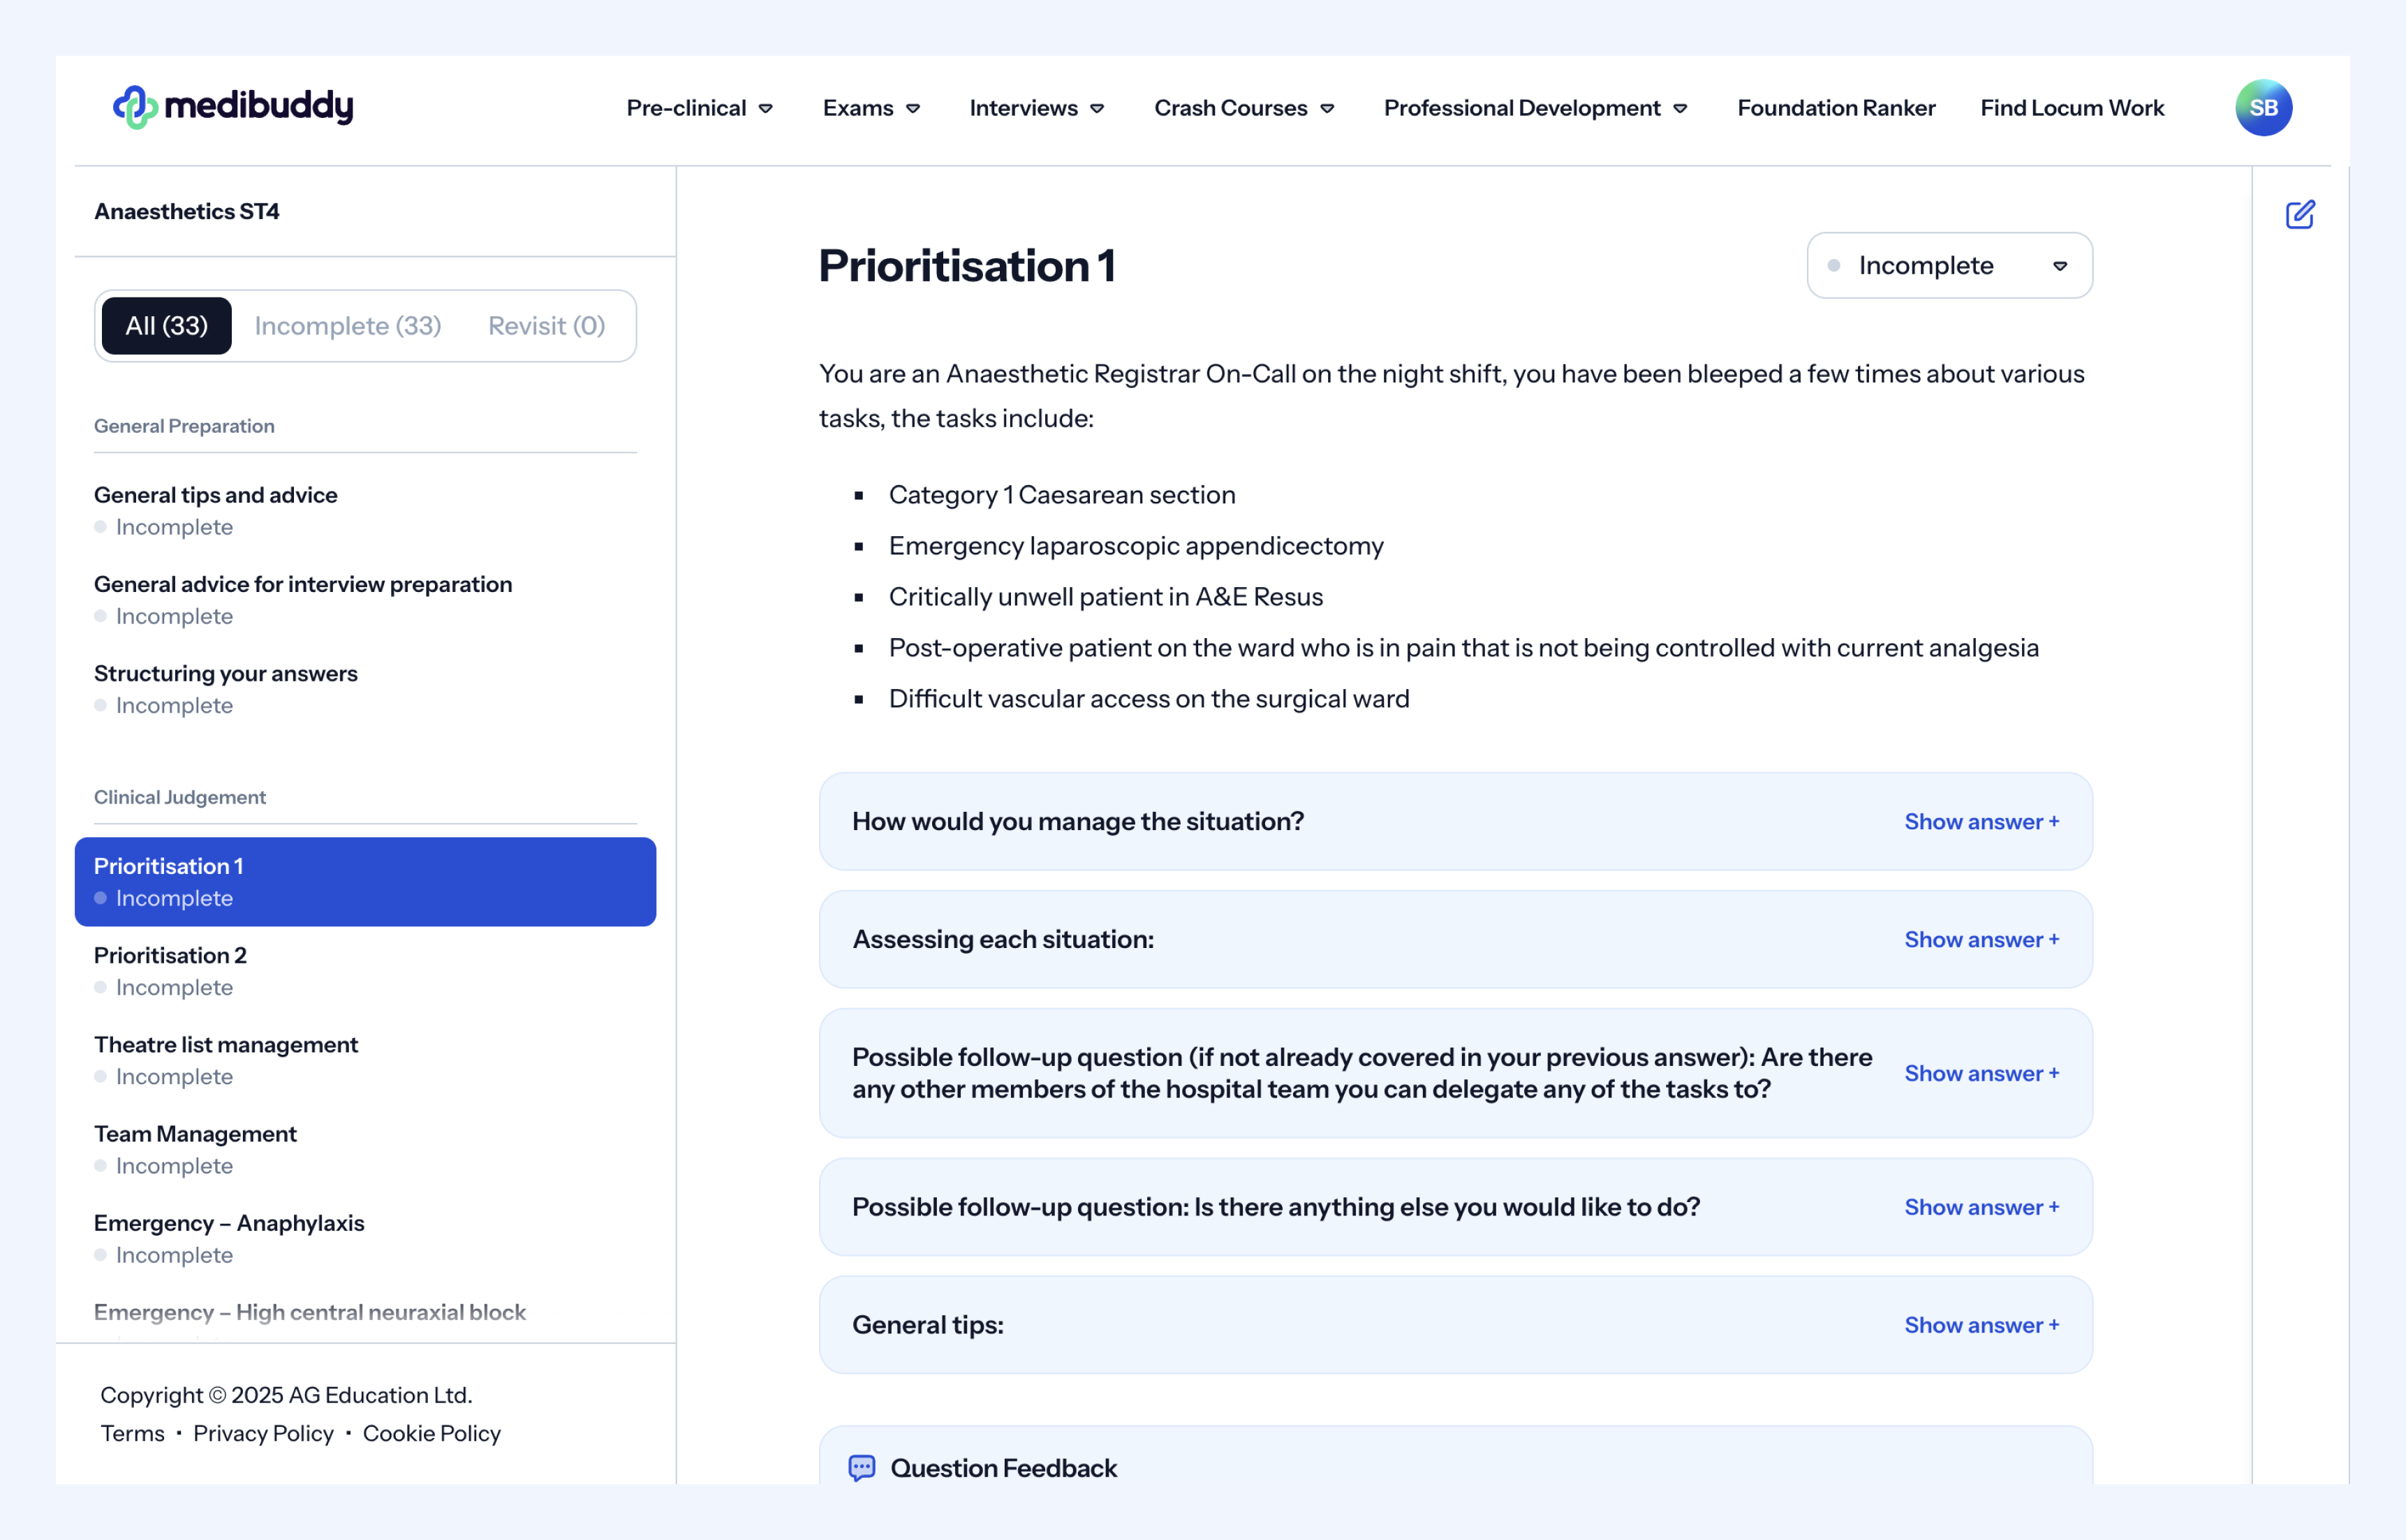This screenshot has height=1540, width=2406.
Task: Open Foundation Ranker in navigation
Action: pyautogui.click(x=1836, y=108)
